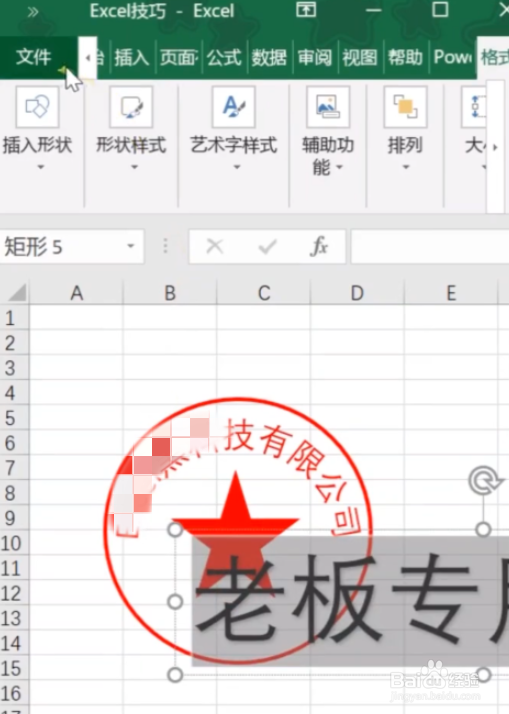This screenshot has height=714, width=509.
Task: Open the 文件 (File) menu
Action: (33, 57)
